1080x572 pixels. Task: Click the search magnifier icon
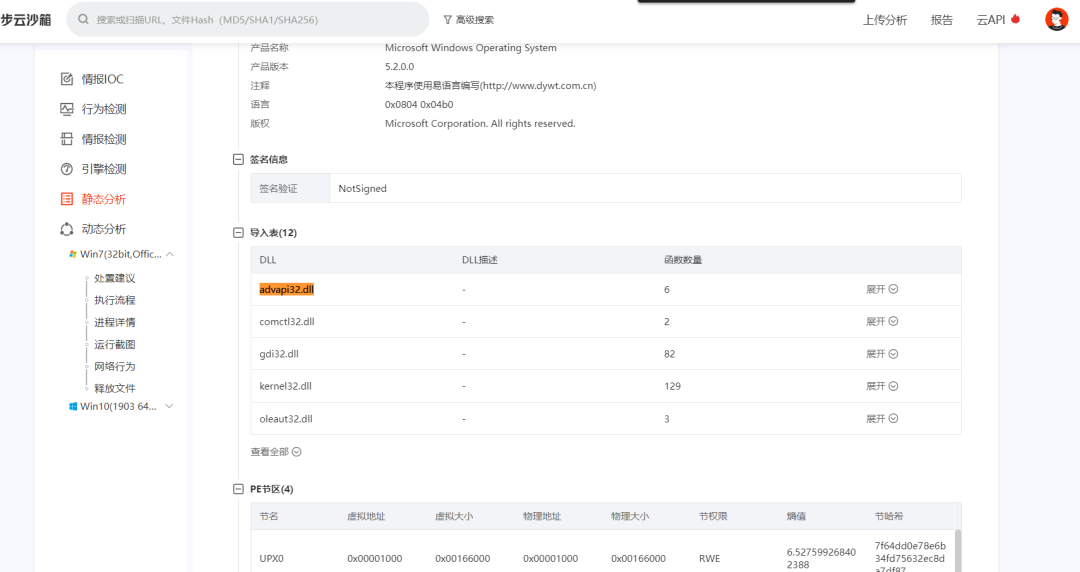tap(83, 19)
